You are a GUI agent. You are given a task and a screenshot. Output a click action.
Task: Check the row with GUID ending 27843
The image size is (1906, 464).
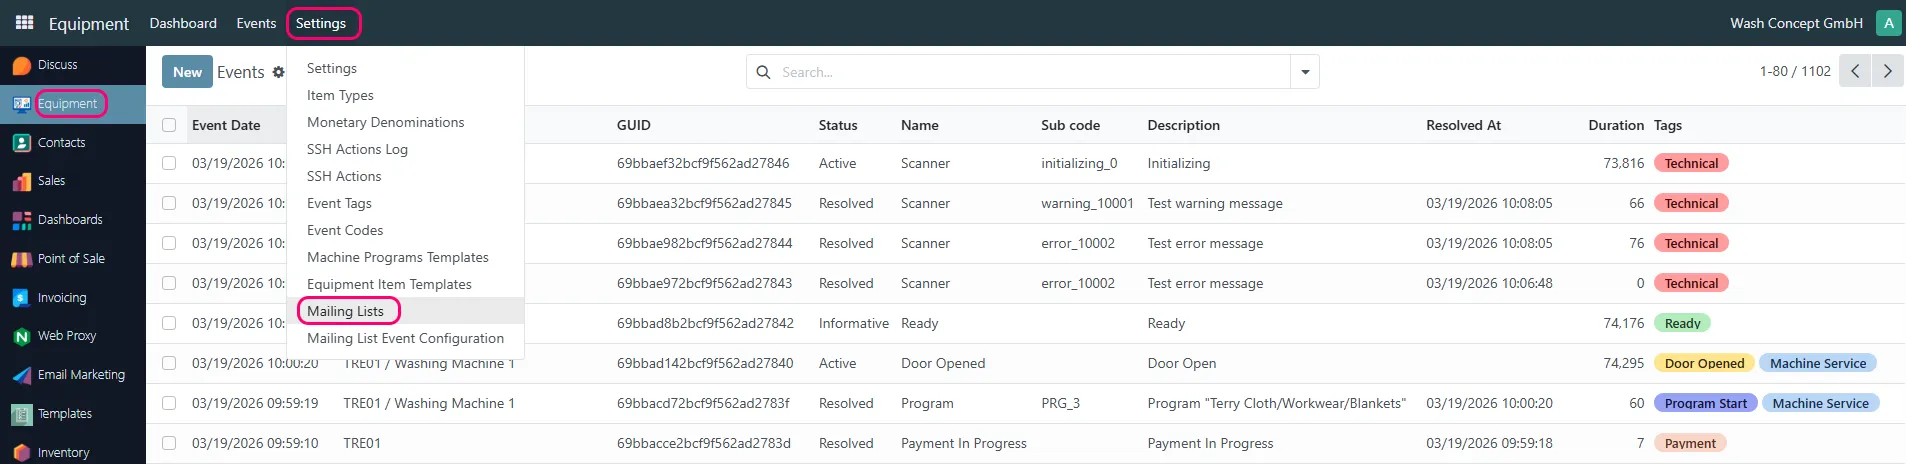(169, 283)
